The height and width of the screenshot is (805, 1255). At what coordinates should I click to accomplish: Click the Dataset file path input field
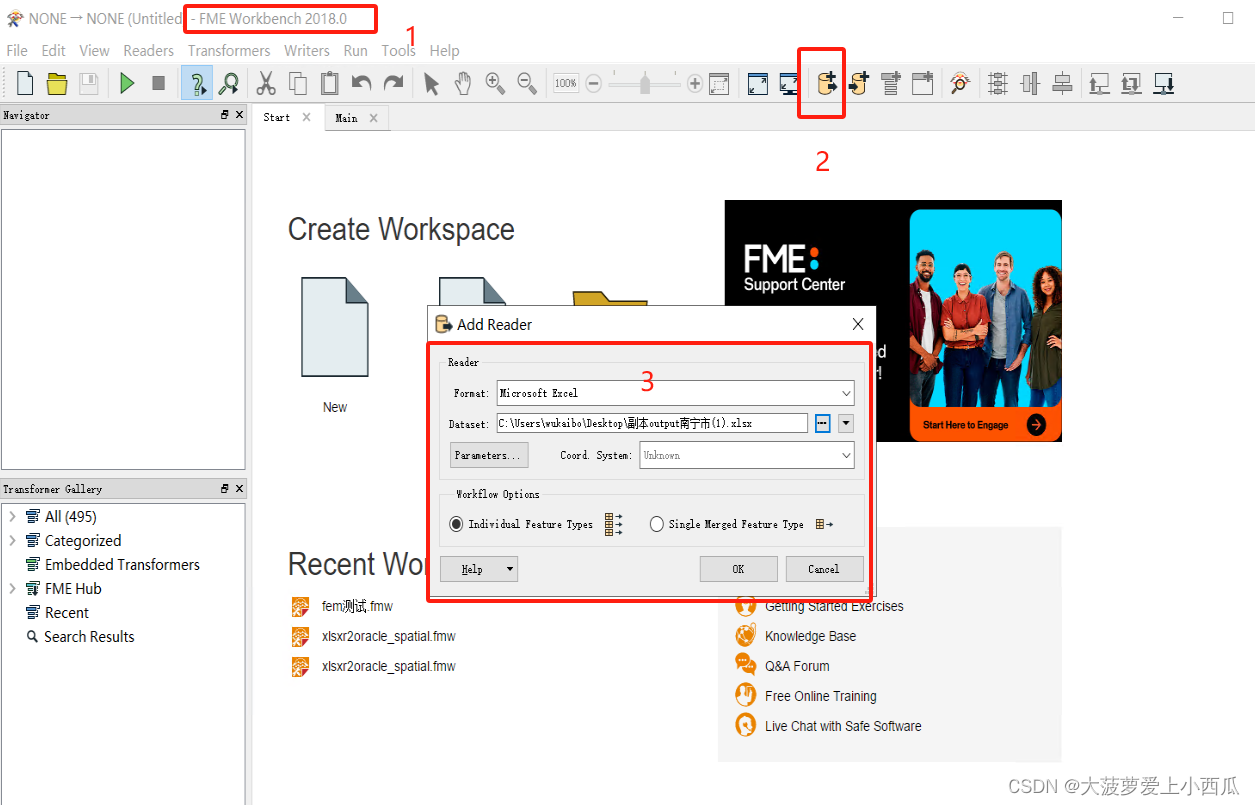click(x=650, y=423)
